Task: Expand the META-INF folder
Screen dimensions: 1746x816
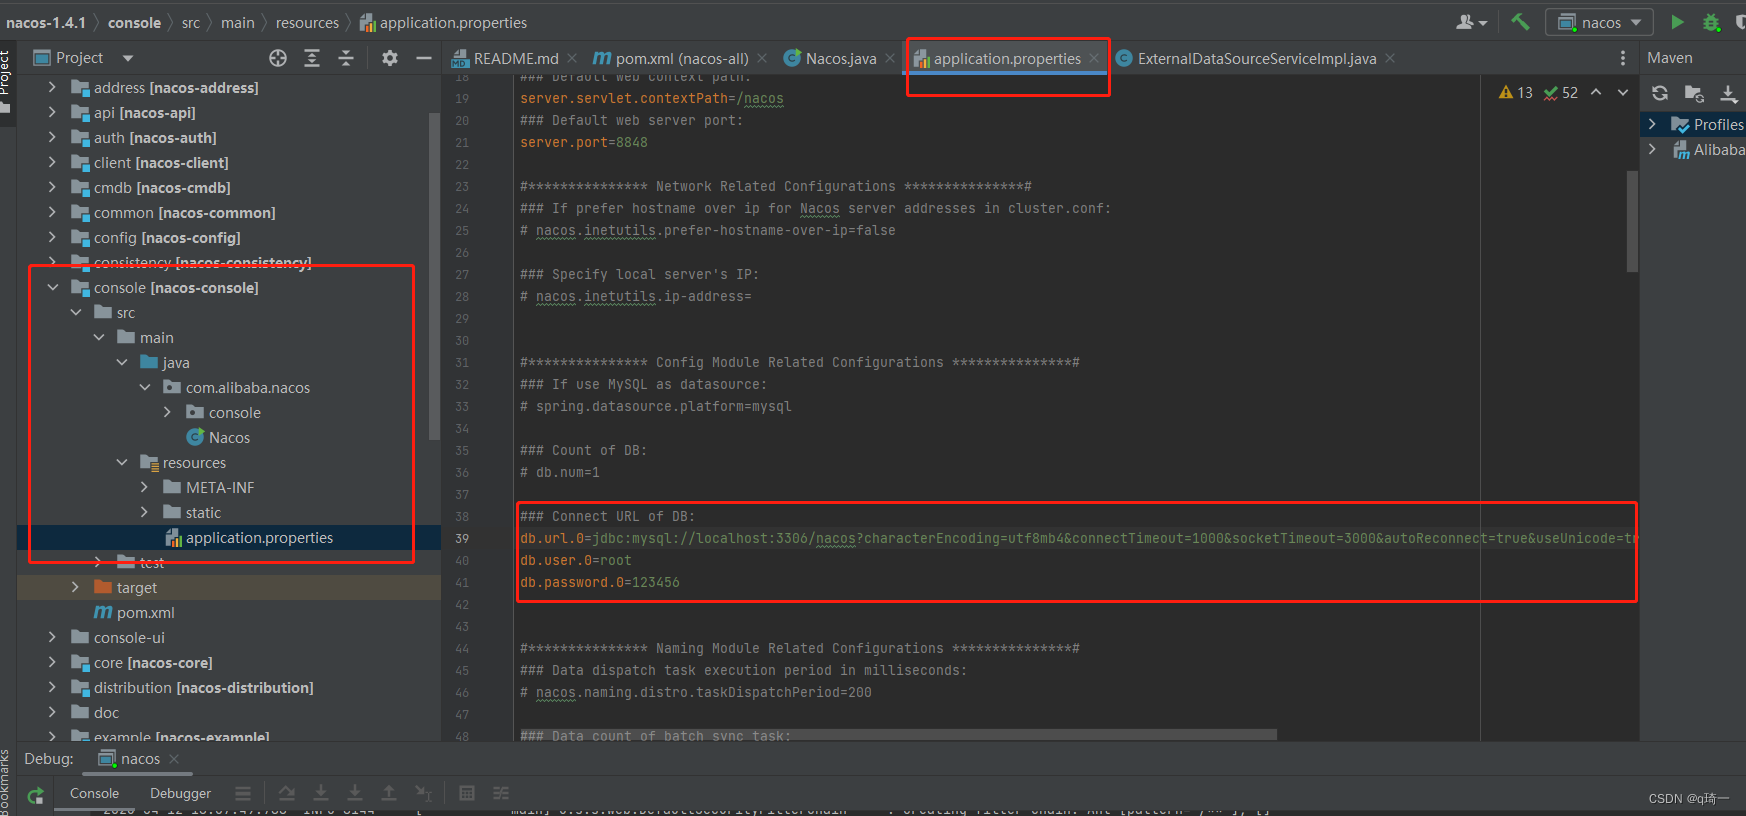Action: click(144, 487)
